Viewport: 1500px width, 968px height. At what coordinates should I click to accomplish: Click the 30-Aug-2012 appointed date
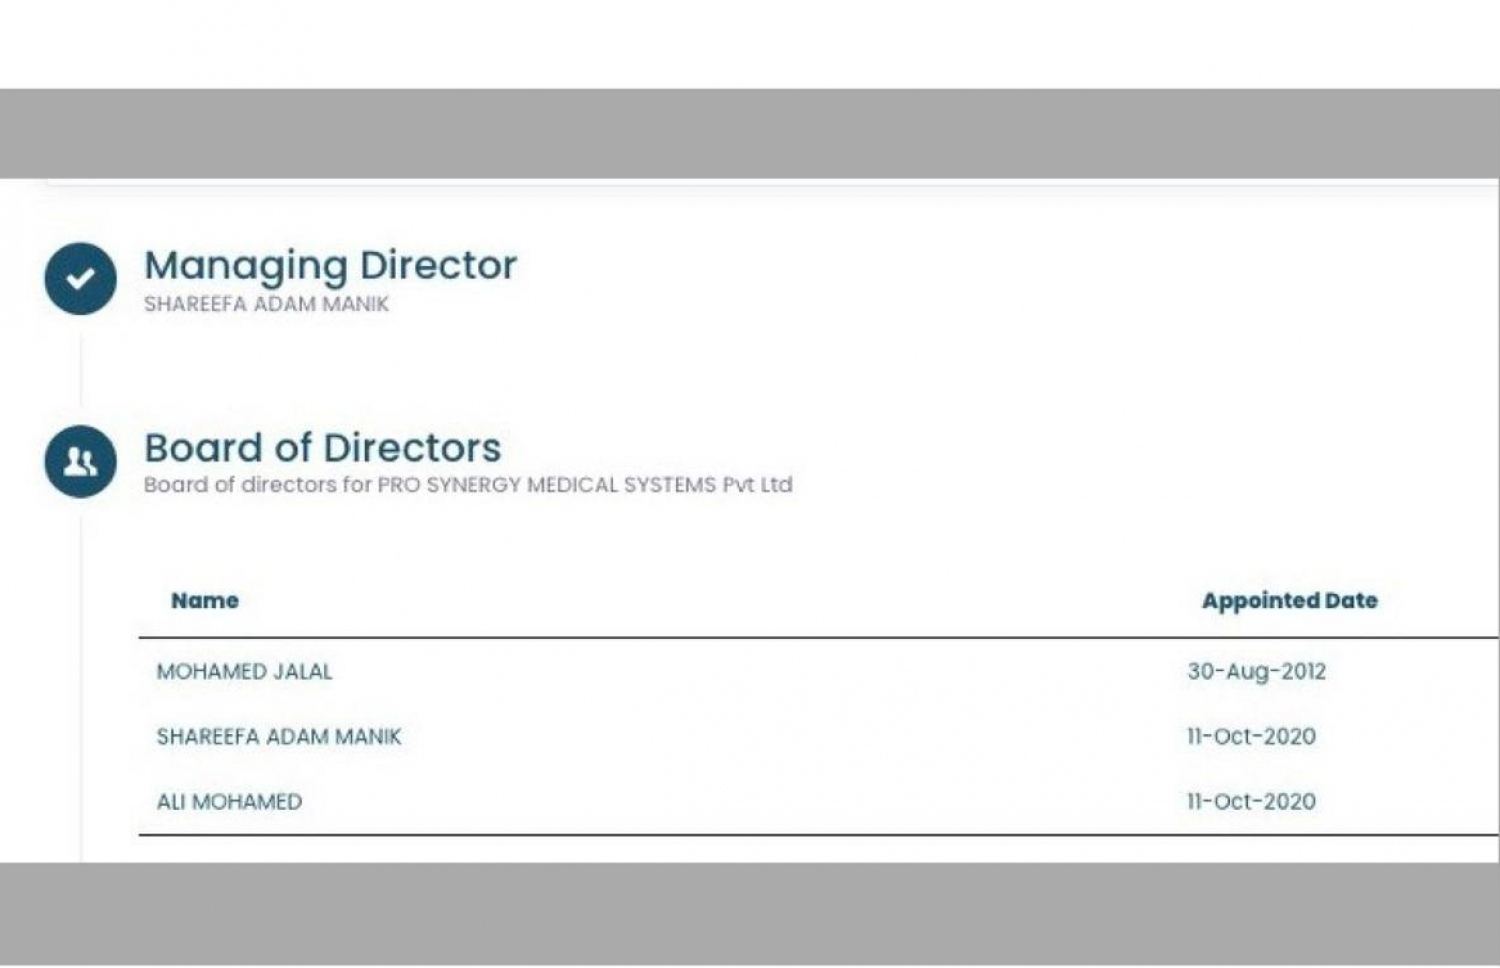tap(1256, 672)
